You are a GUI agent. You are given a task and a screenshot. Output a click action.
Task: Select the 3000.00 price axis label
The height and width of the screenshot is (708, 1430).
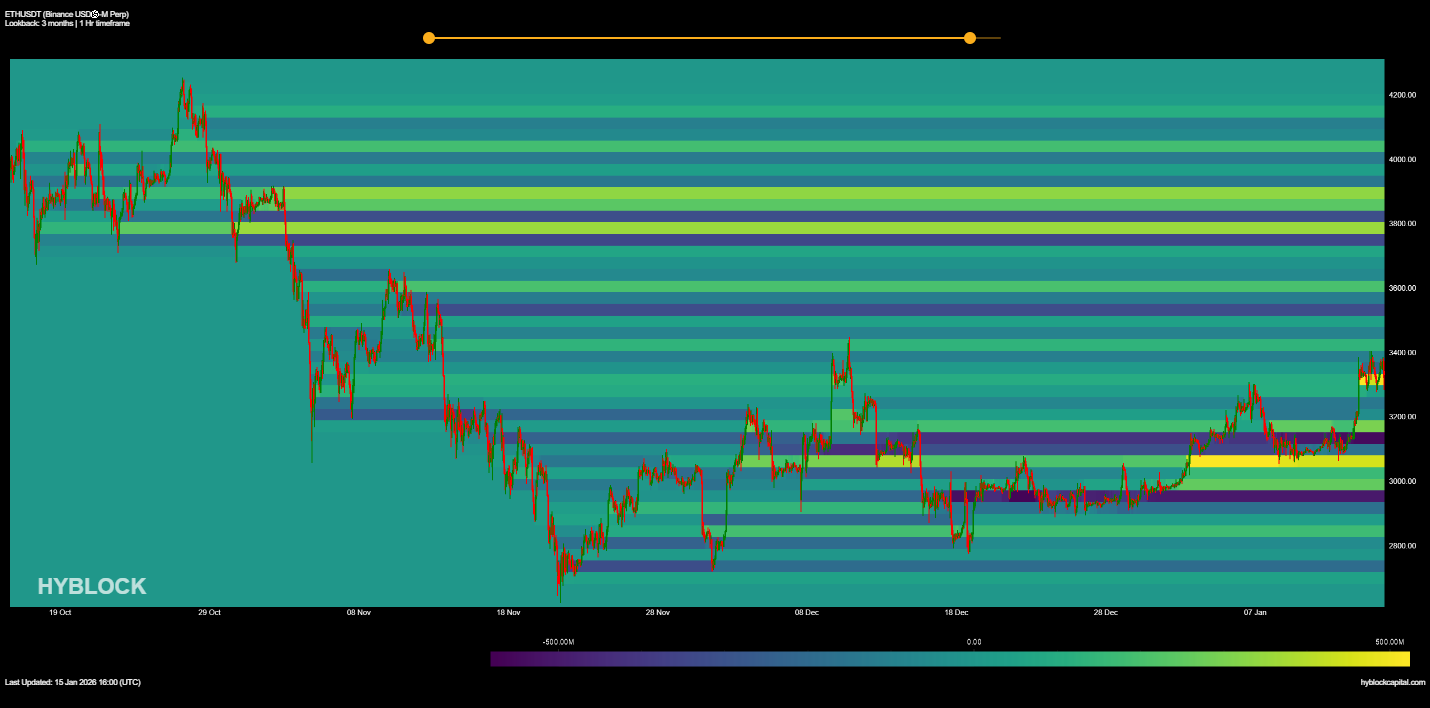1402,481
